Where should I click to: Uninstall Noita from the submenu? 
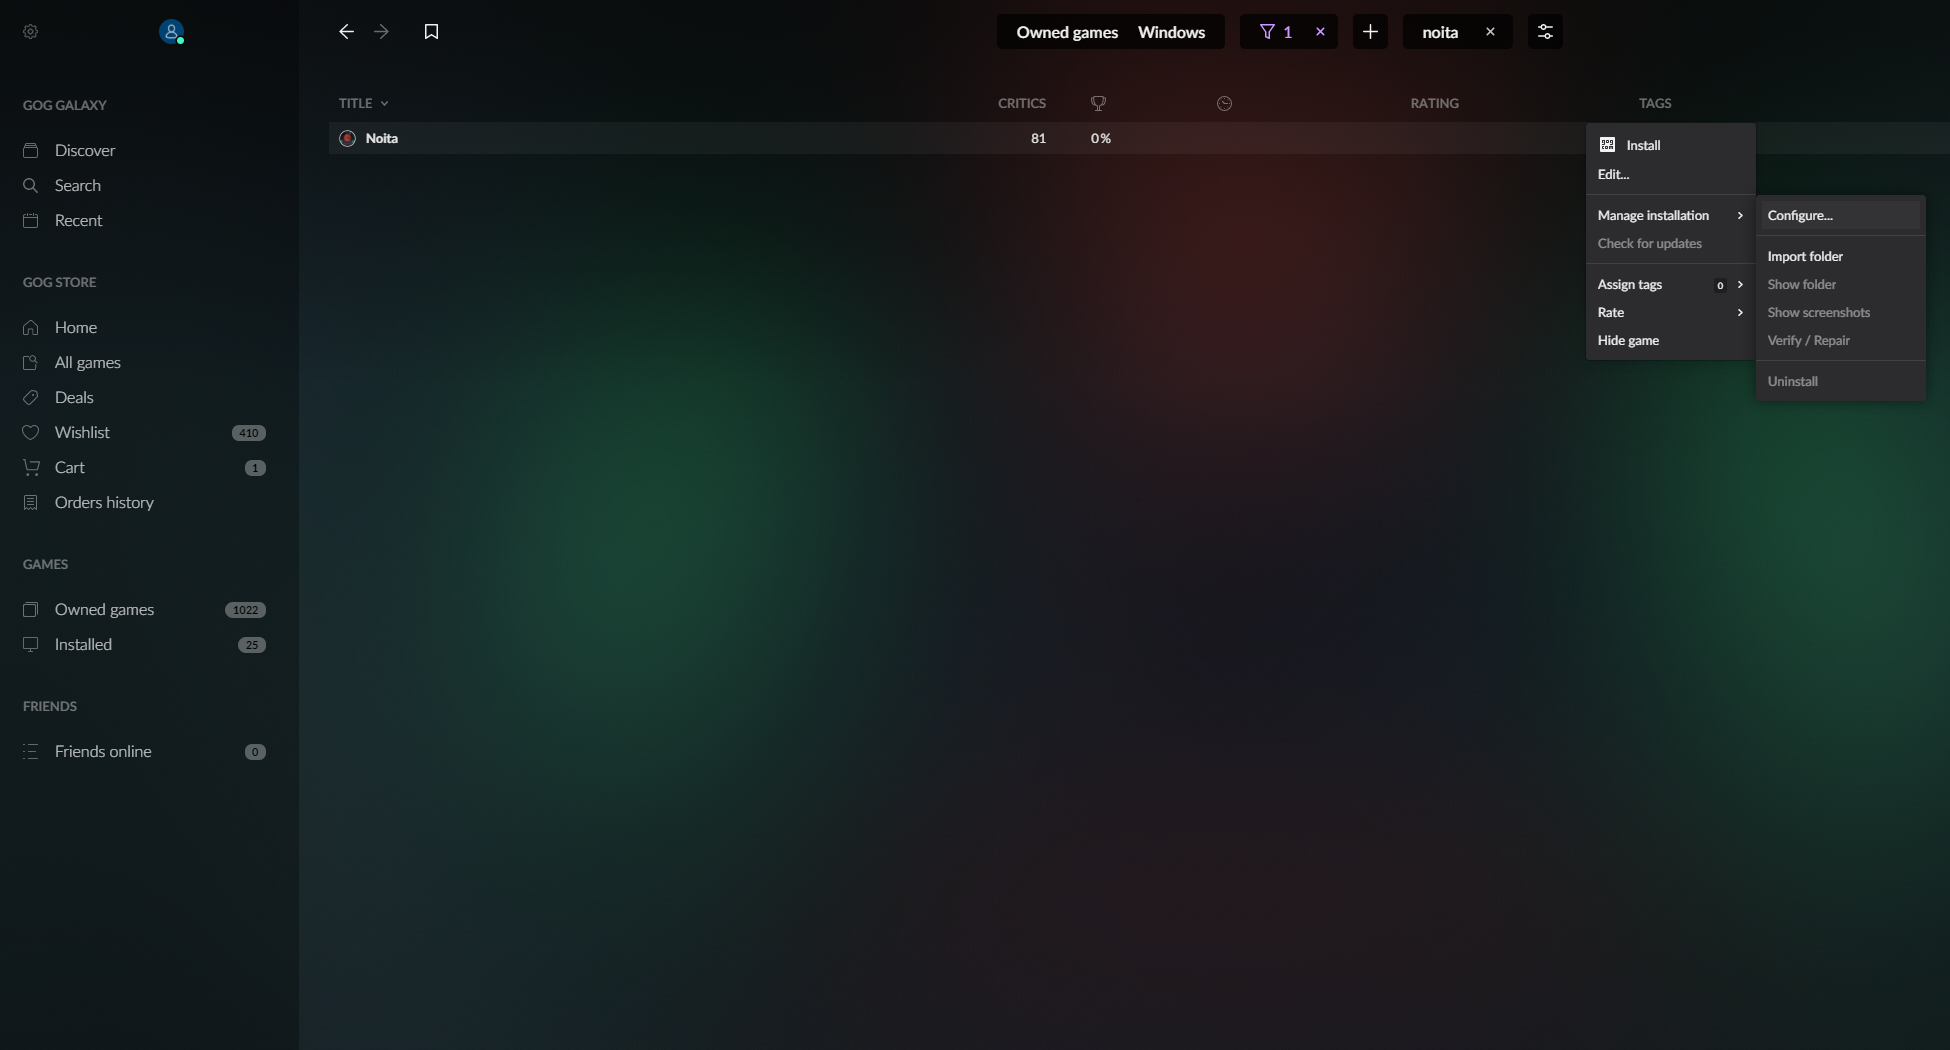click(x=1792, y=381)
